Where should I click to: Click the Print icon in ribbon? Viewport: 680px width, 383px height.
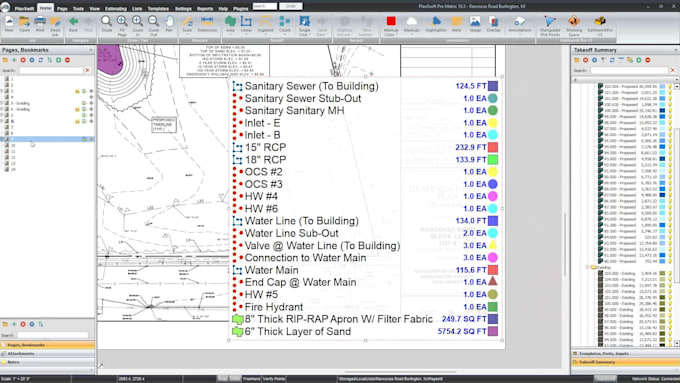click(x=40, y=24)
